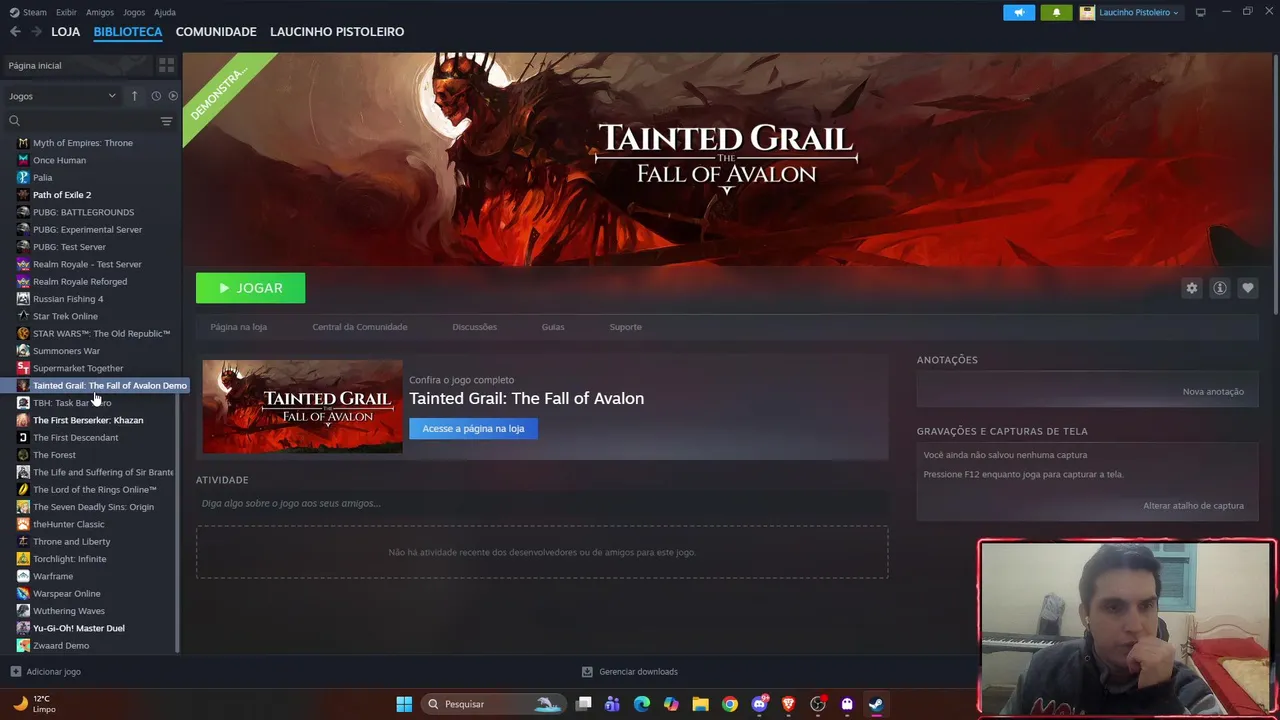Open Discord from the taskbar
Viewport: 1280px width, 720px height.
759,704
